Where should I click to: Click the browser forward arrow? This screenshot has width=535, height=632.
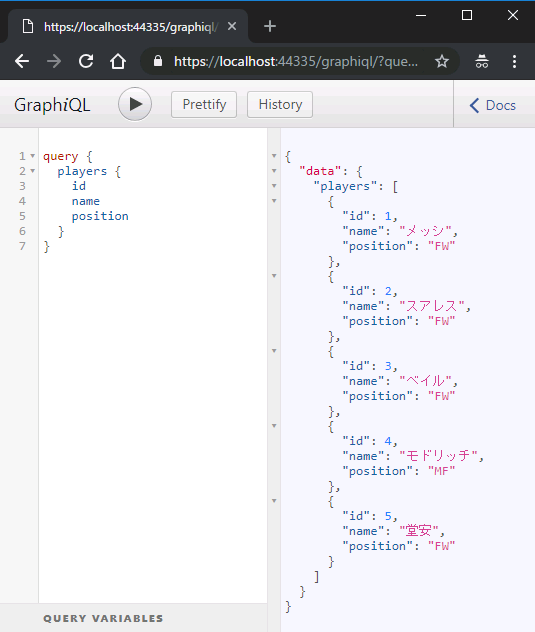pyautogui.click(x=54, y=62)
